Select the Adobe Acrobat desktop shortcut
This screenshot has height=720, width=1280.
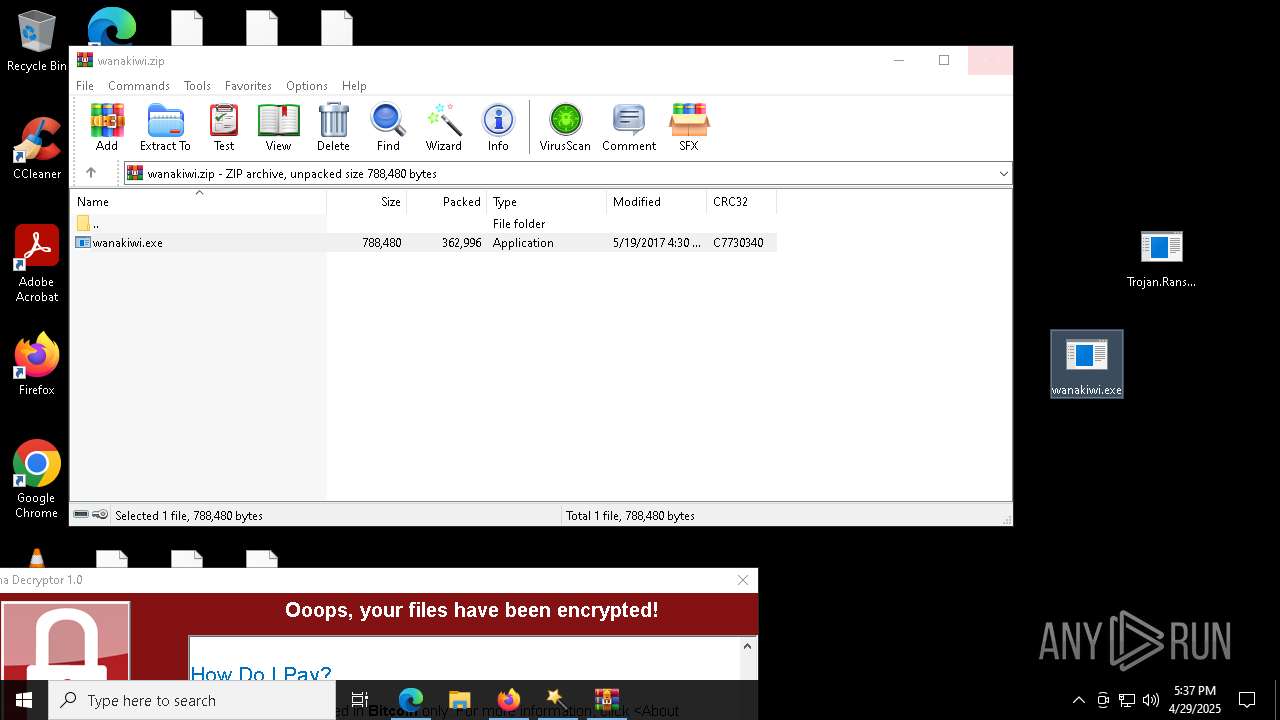point(37,264)
